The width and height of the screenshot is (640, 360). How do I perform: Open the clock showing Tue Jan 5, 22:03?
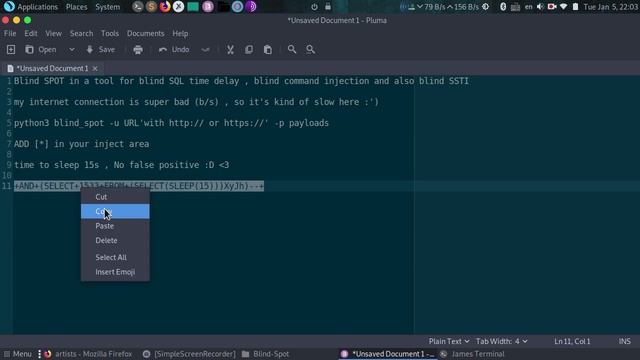pos(610,7)
